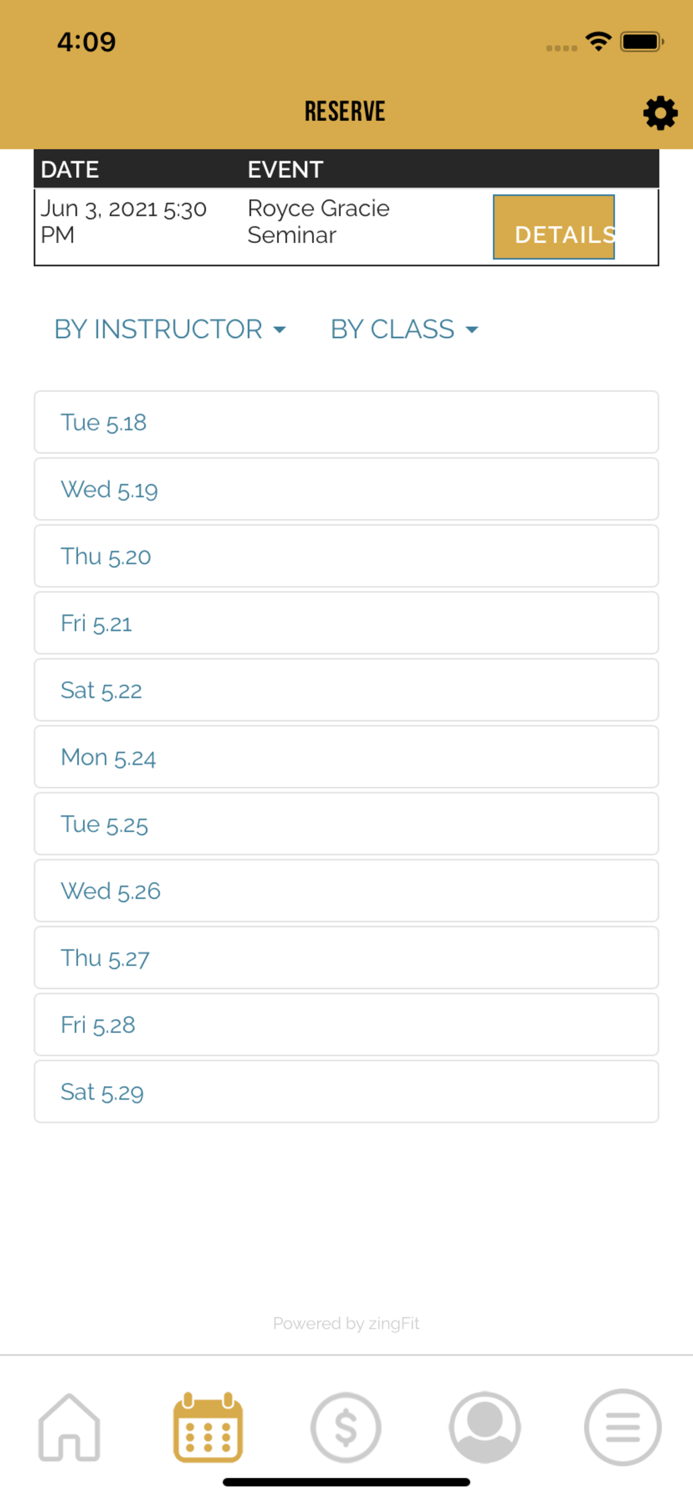The height and width of the screenshot is (1500, 693).
Task: Open the Wed 5.26 day row
Action: point(346,891)
